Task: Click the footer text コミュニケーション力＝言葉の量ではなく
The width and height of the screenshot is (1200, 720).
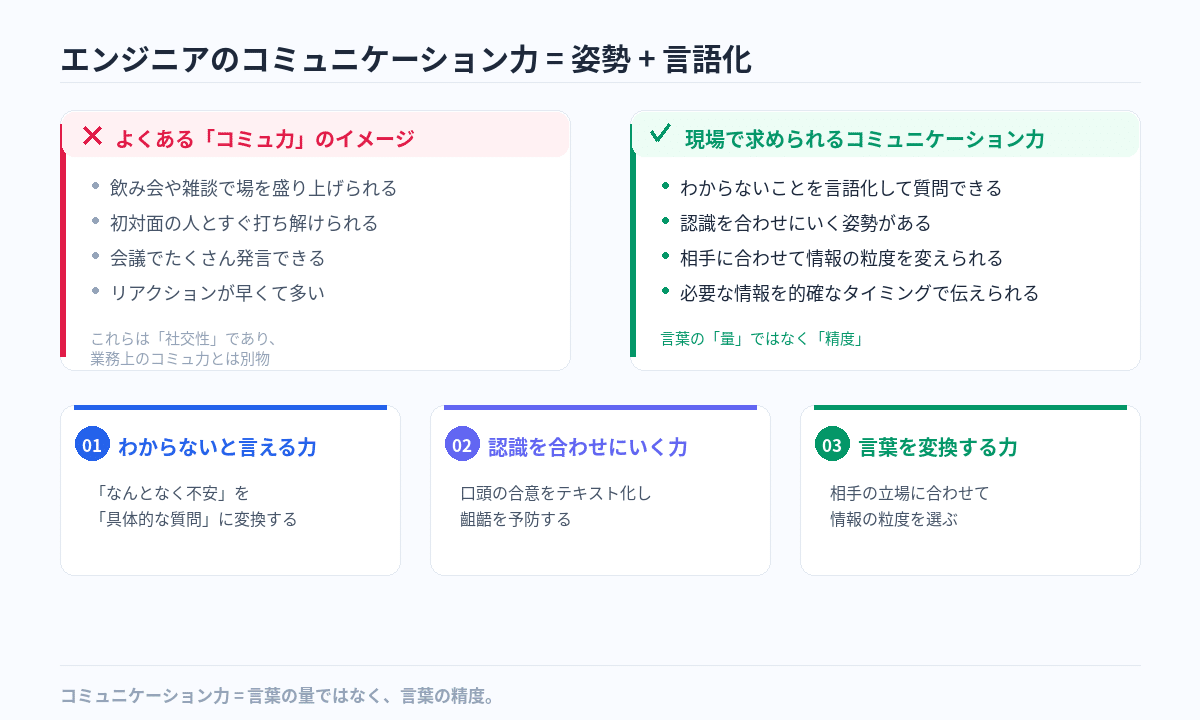Action: coord(278,695)
